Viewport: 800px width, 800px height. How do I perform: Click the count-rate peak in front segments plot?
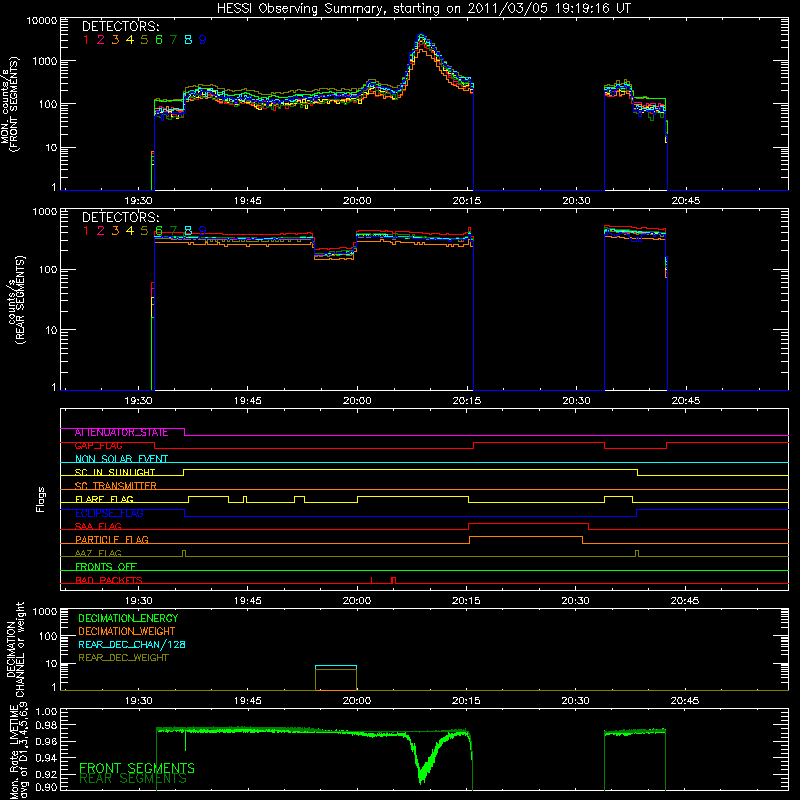420,37
